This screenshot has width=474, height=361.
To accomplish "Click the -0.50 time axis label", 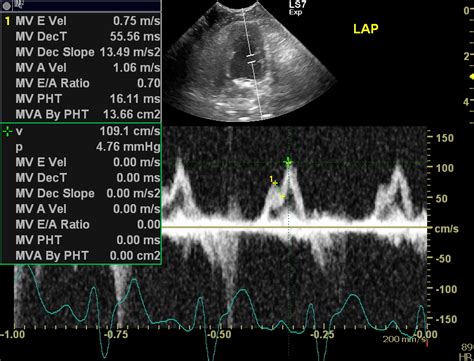I will (219, 334).
